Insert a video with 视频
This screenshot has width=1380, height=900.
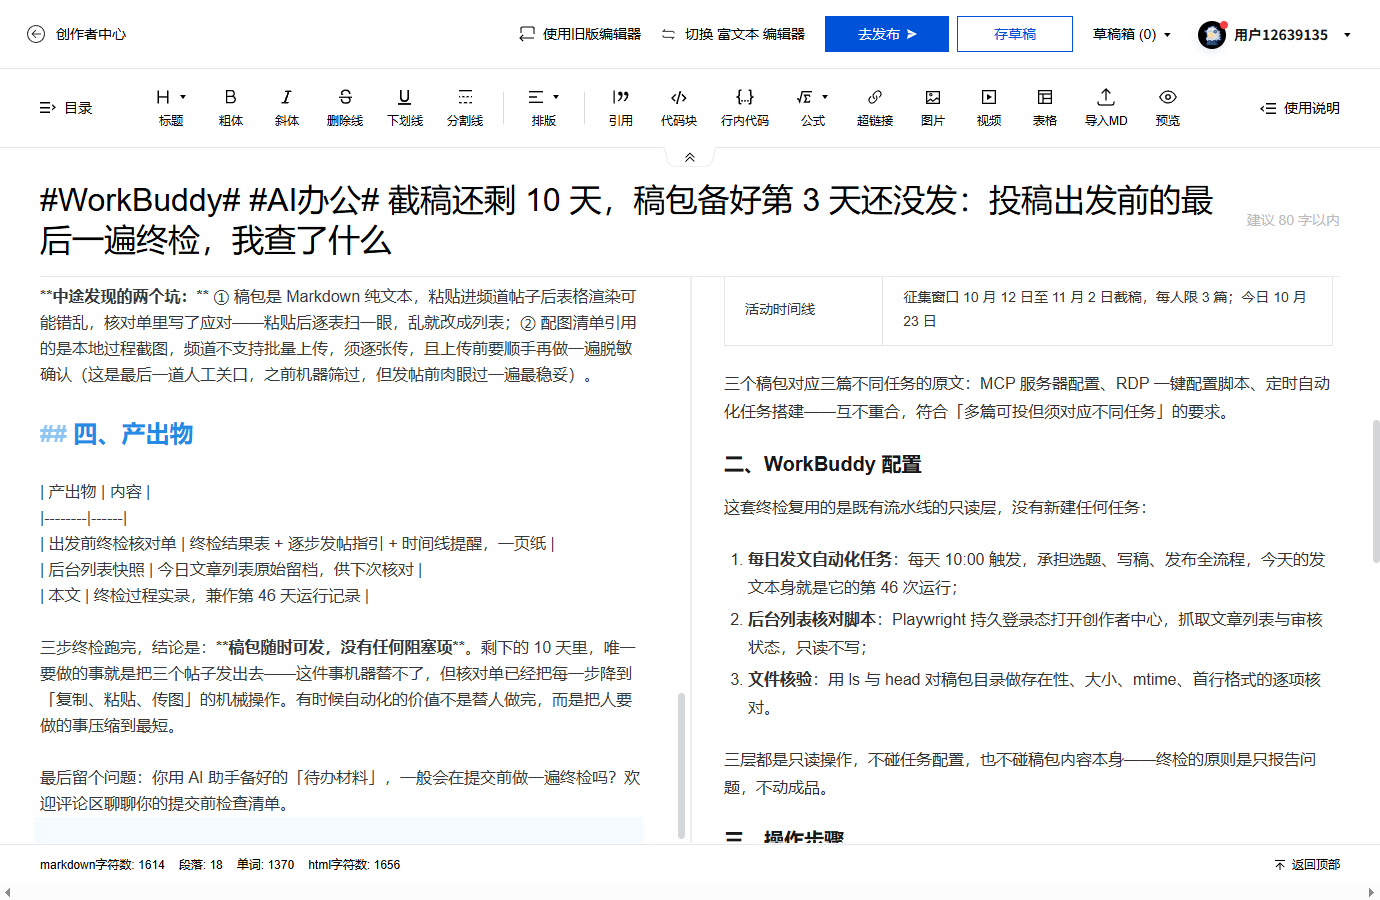[x=989, y=108]
